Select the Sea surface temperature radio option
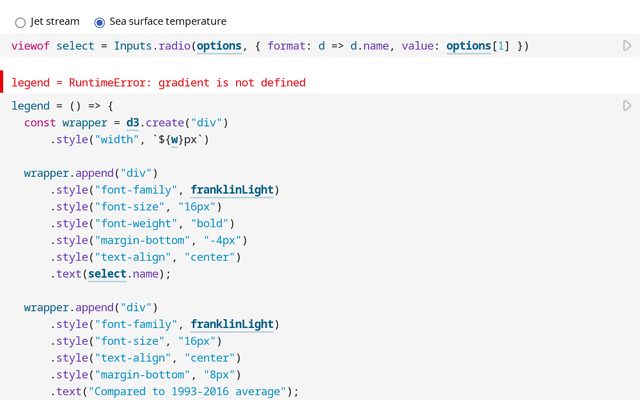The width and height of the screenshot is (640, 400). [99, 22]
